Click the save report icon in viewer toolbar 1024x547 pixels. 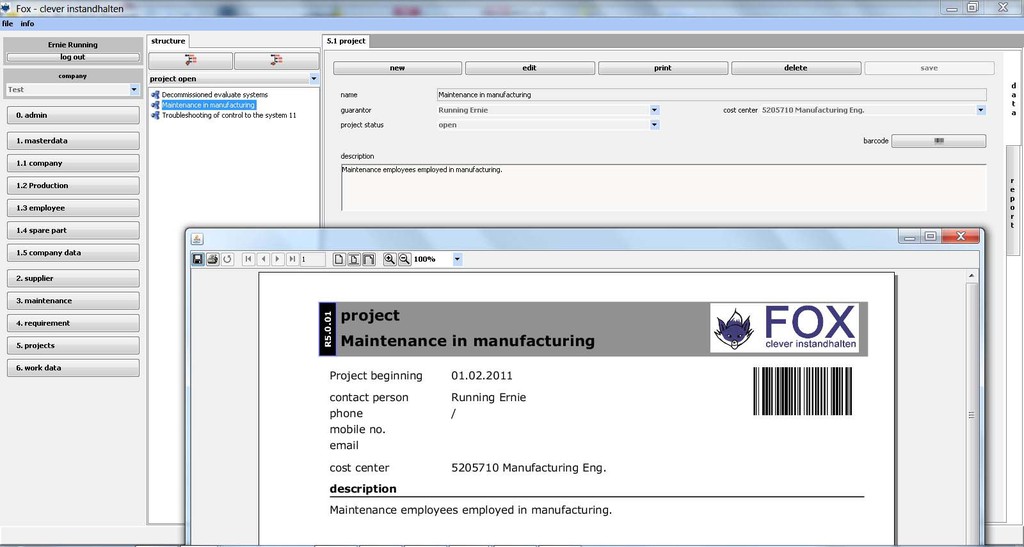[x=198, y=259]
